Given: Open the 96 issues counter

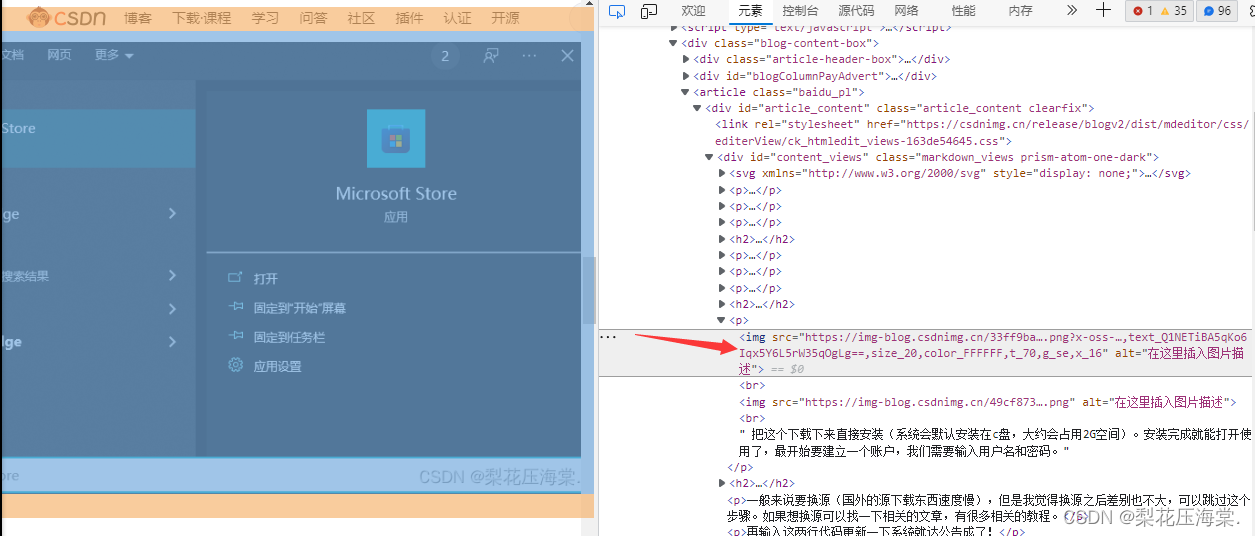Looking at the screenshot, I should coord(1218,11).
